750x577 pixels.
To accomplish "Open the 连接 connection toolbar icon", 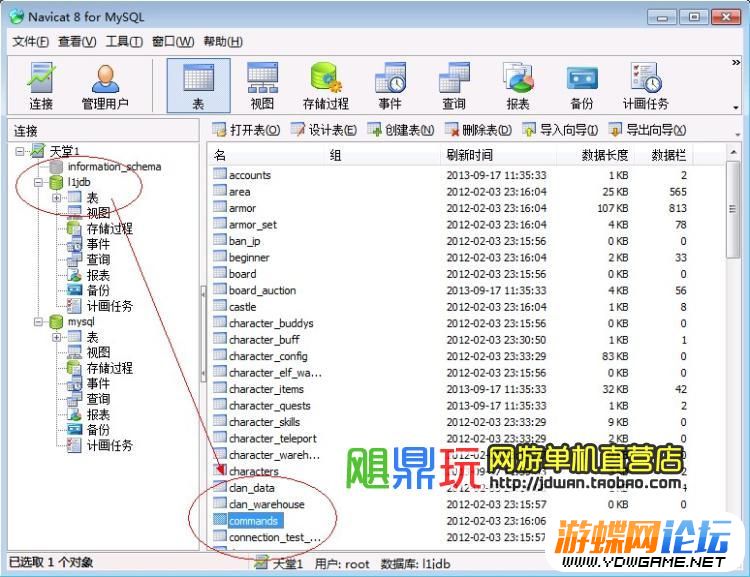I will coord(41,86).
